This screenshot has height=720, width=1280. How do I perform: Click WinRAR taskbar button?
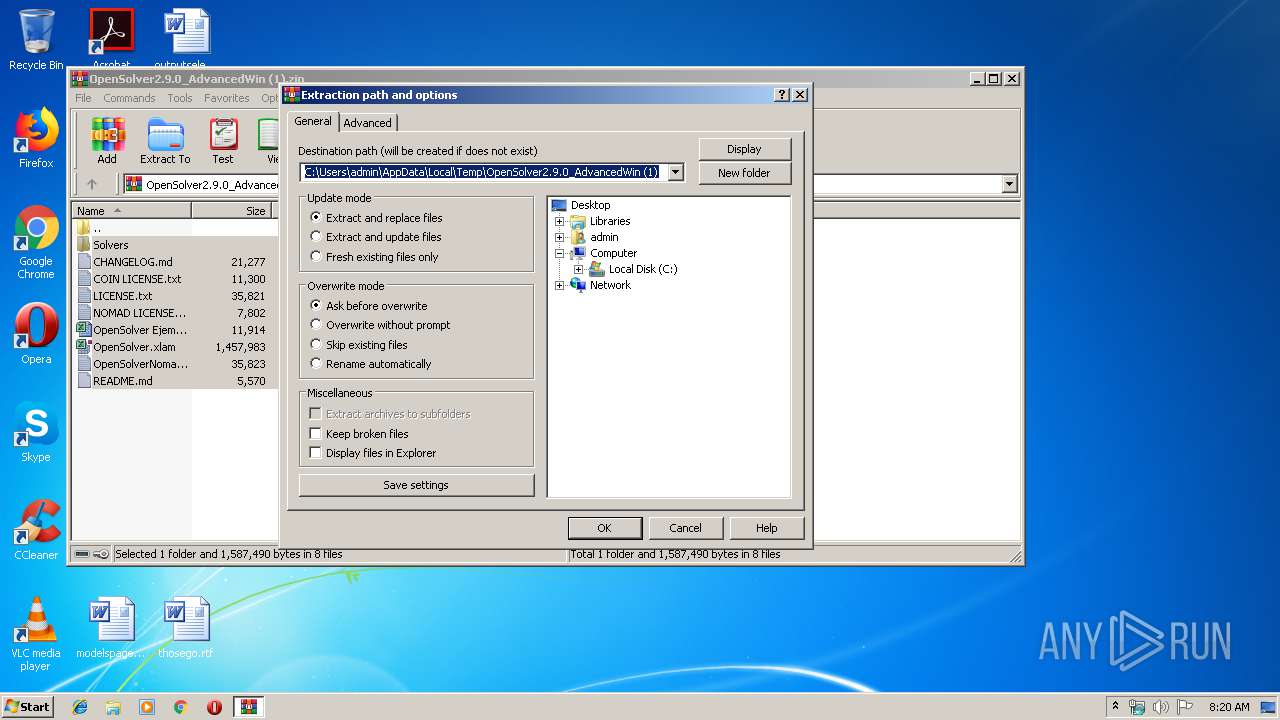249,707
